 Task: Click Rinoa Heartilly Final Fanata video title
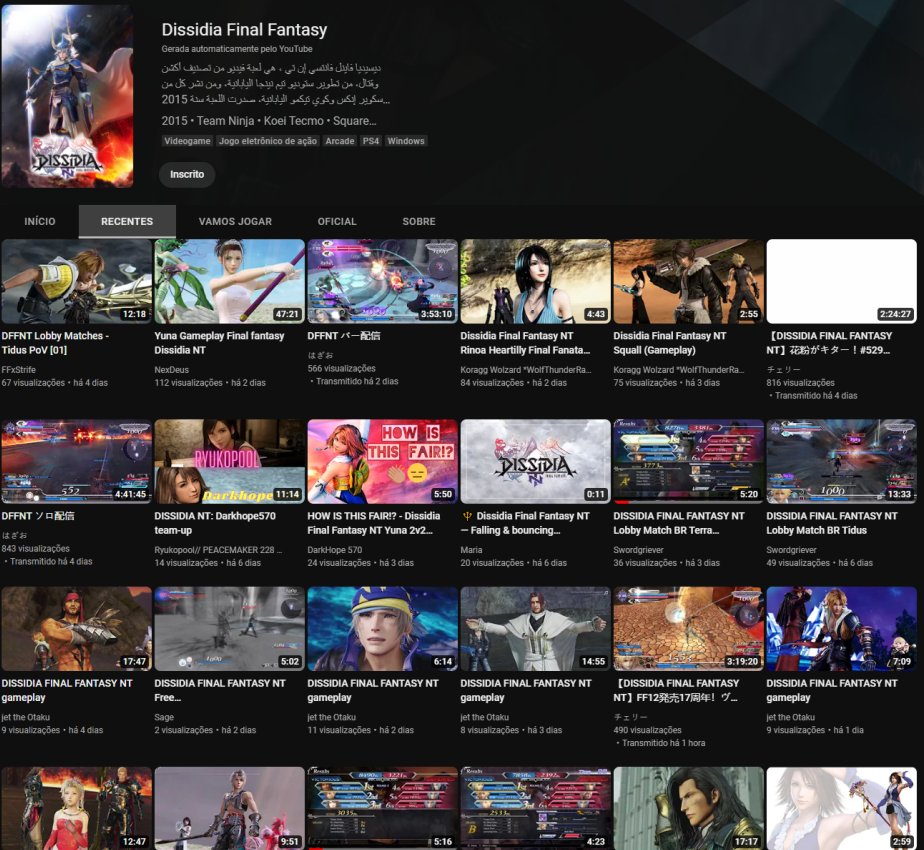click(x=525, y=343)
